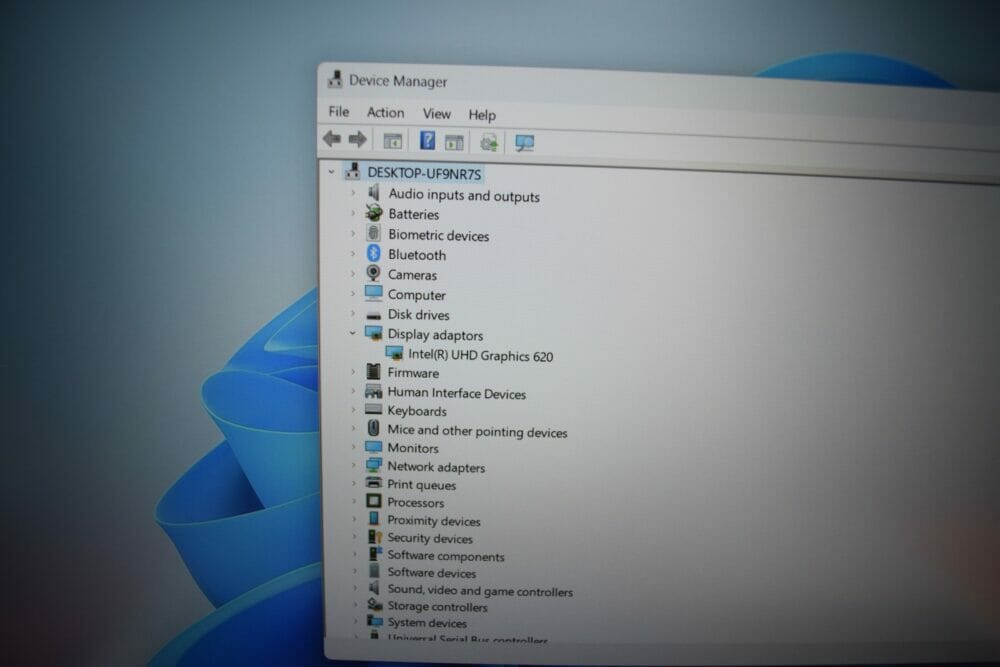Select the Monitors label
The height and width of the screenshot is (667, 1000).
coord(413,448)
